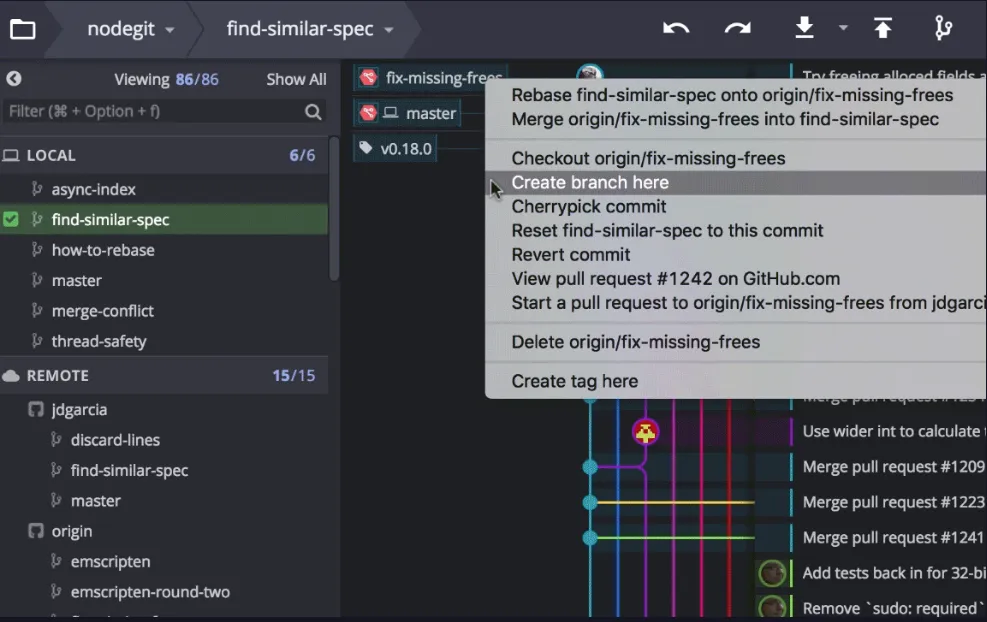Click the Push upload icon

[882, 29]
